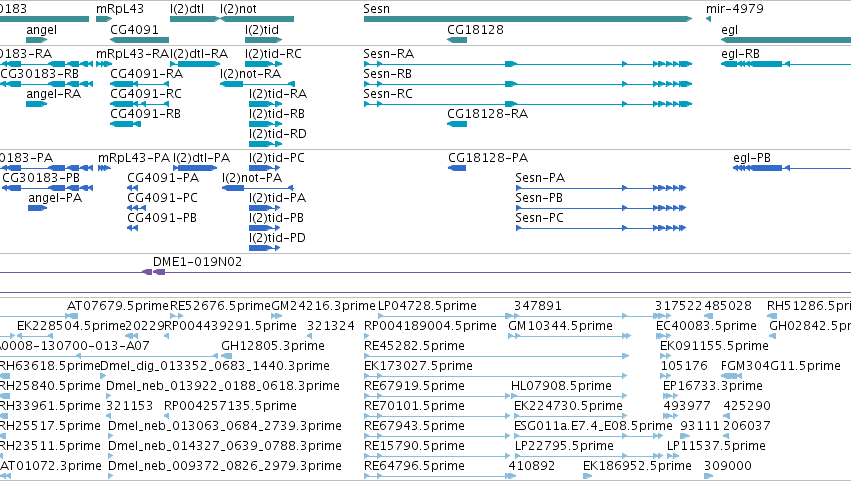Click the mRpL43-RA transcript label

pyautogui.click(x=133, y=54)
